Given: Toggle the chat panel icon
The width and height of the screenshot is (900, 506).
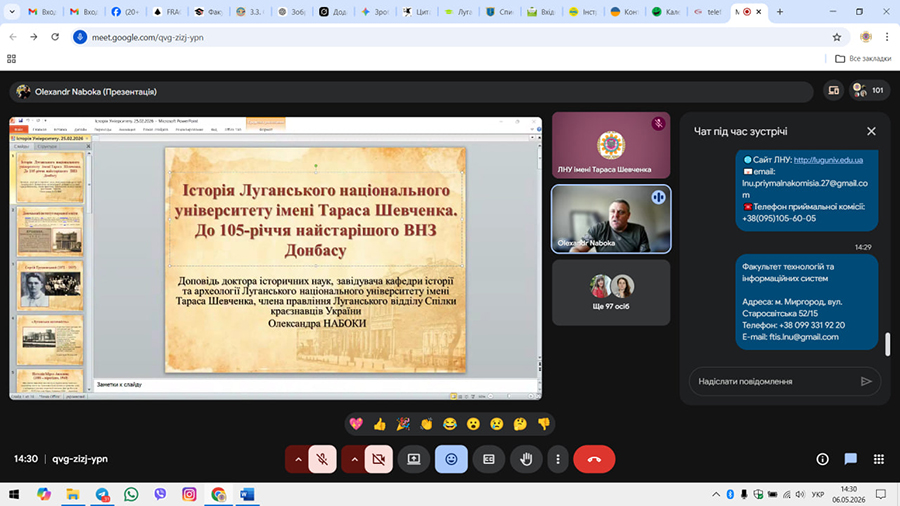Looking at the screenshot, I should (851, 459).
